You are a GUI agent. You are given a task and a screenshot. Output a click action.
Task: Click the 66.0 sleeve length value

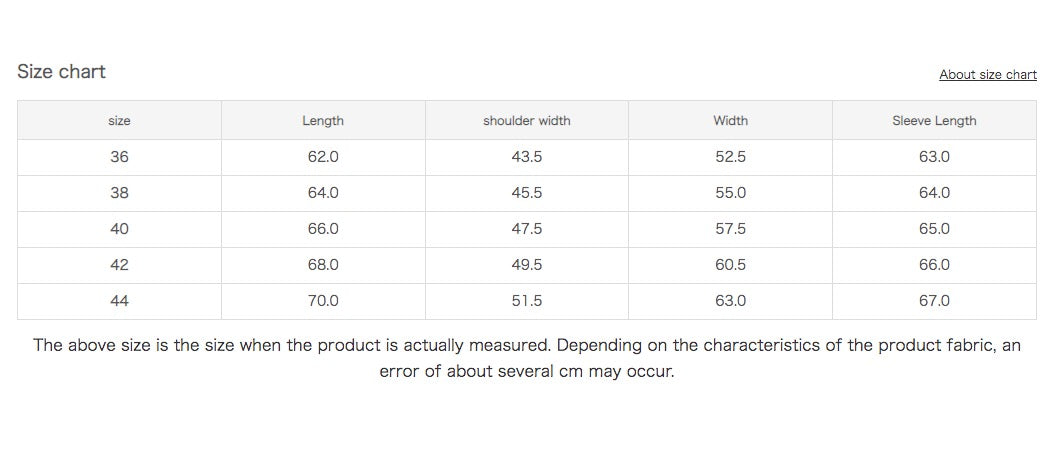934,265
